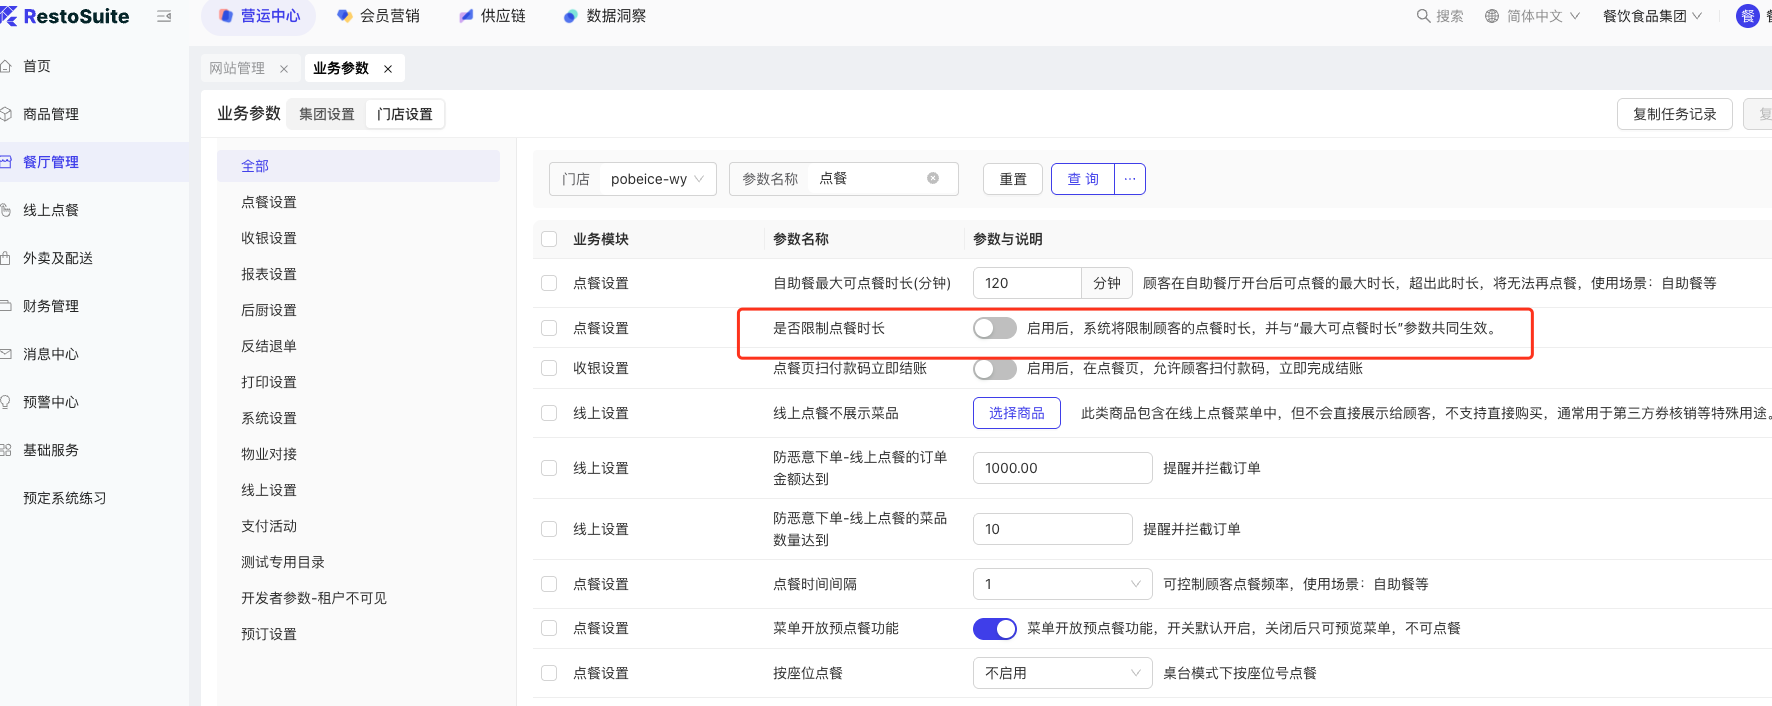Check the select-all checkbox in table header
This screenshot has height=706, width=1772.
point(549,239)
